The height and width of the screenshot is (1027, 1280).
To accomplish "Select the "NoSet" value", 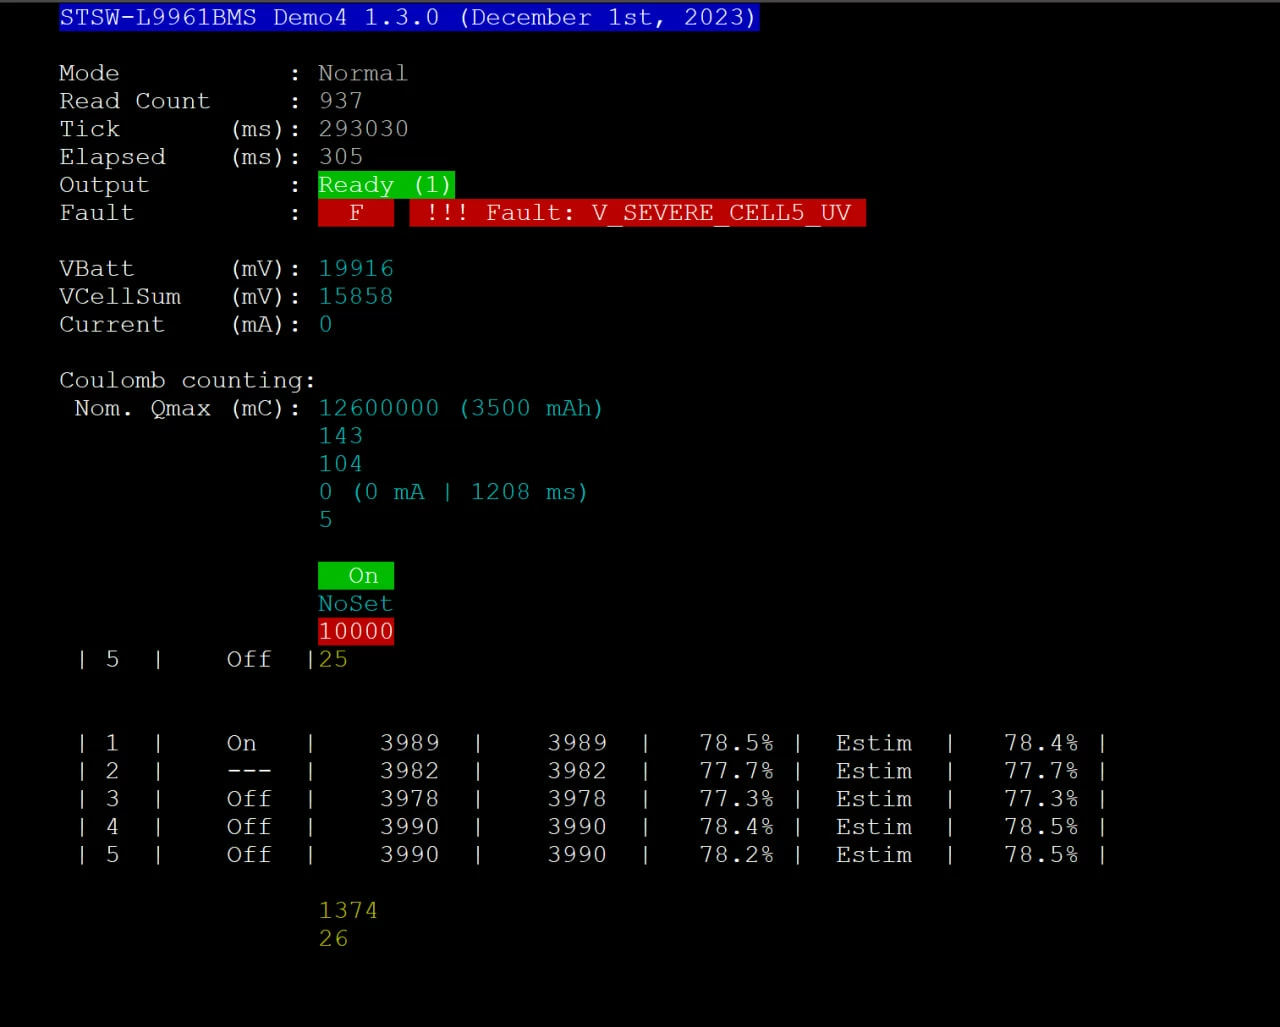I will (356, 604).
